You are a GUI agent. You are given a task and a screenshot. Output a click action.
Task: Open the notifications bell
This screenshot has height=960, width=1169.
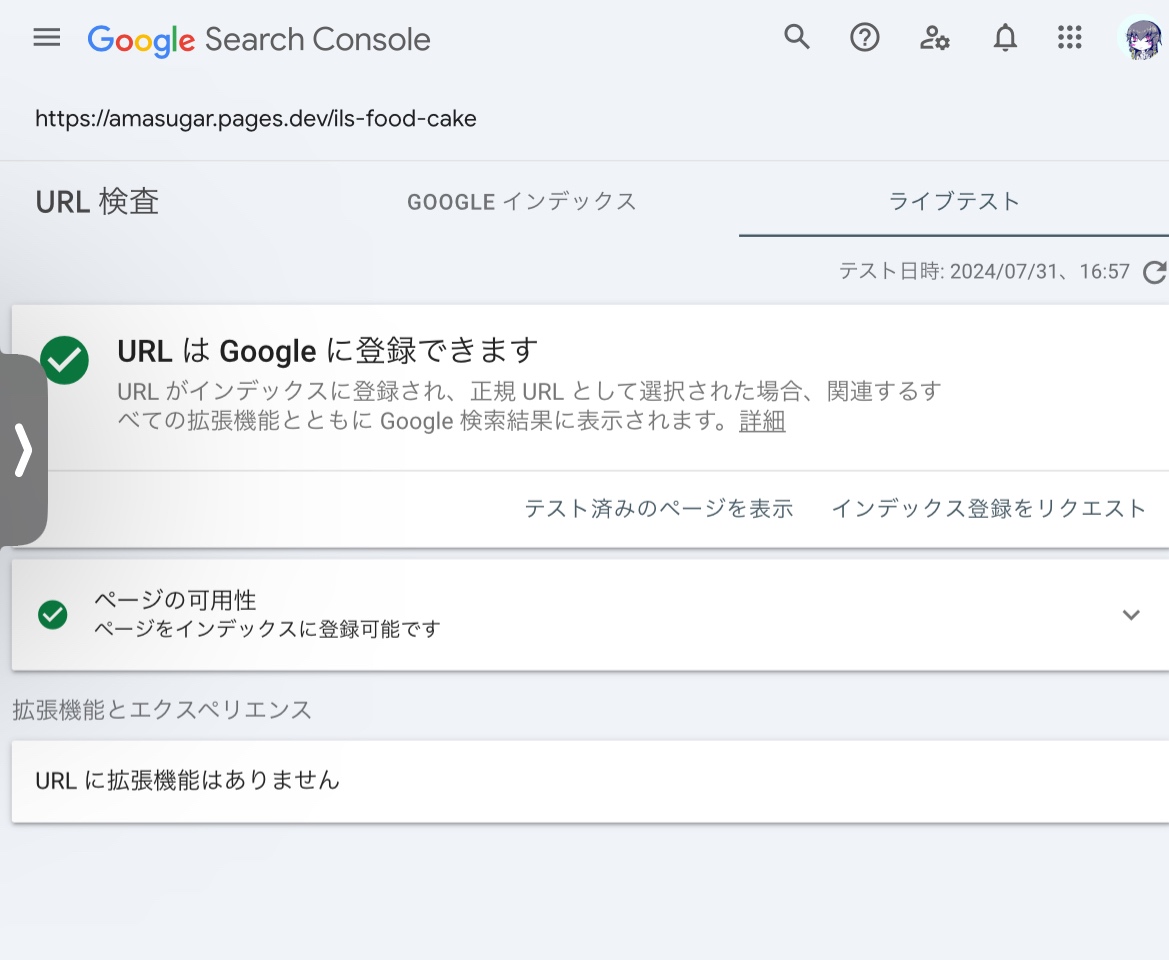[1005, 37]
